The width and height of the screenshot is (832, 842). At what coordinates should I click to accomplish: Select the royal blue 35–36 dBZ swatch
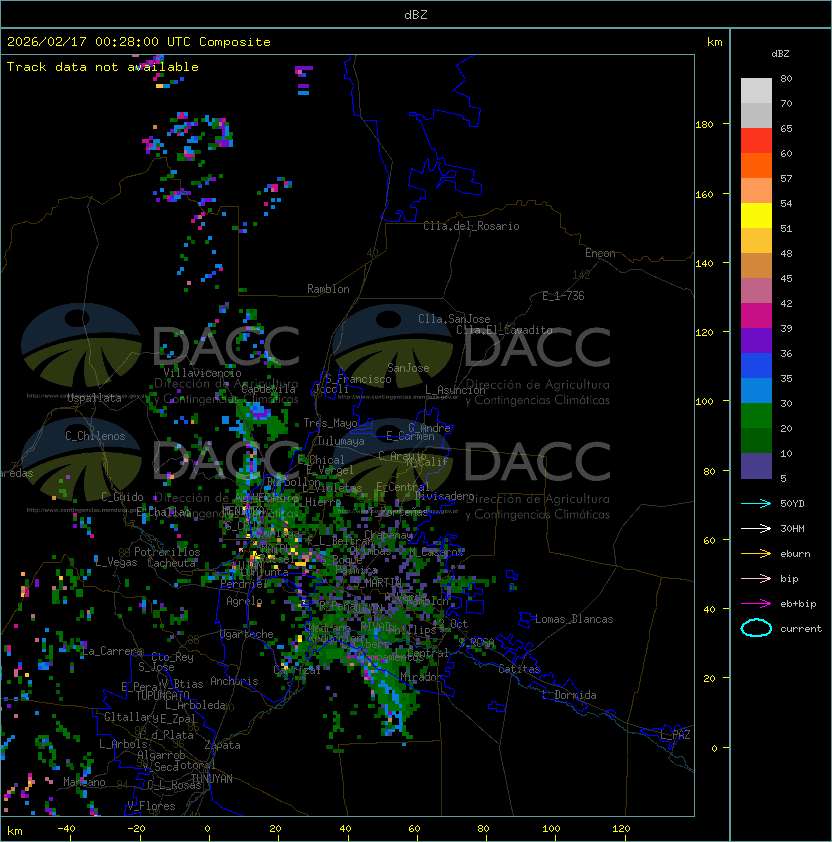click(756, 365)
